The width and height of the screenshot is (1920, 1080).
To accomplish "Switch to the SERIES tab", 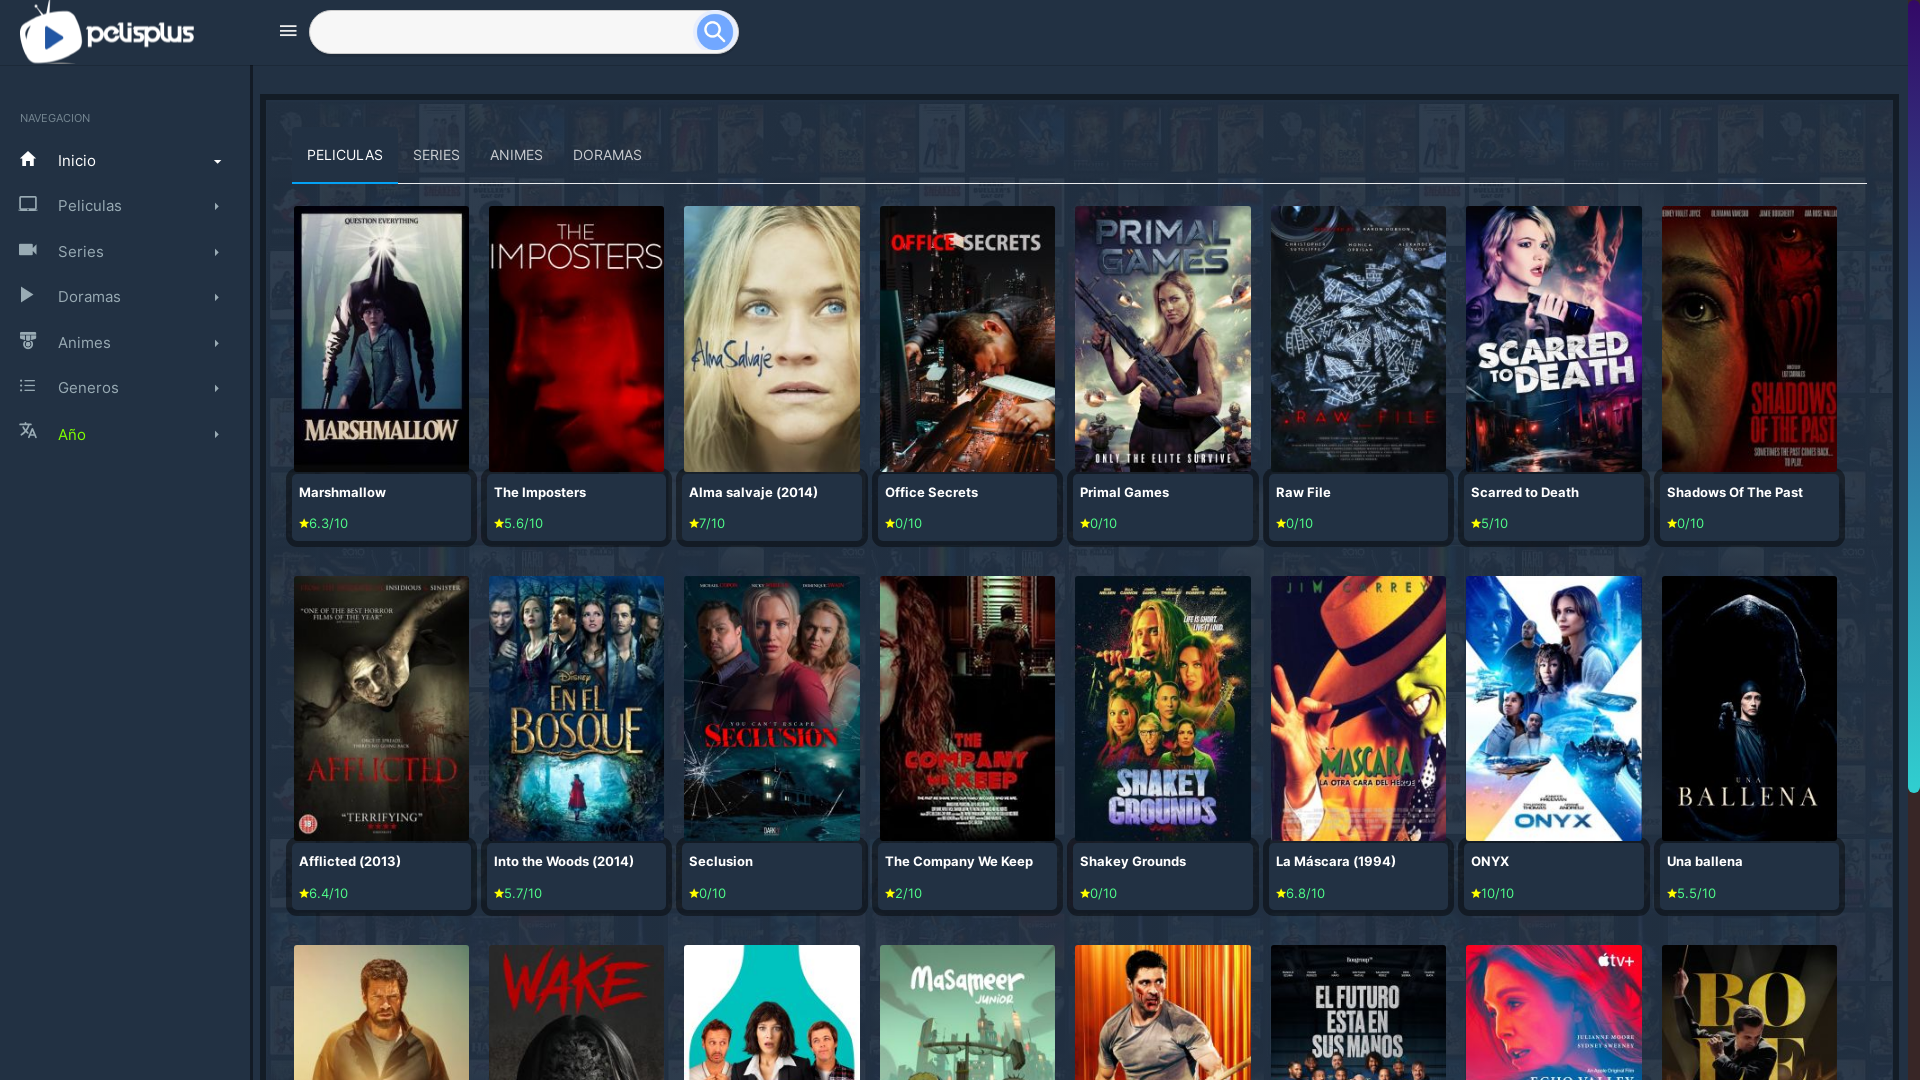I will 436,155.
